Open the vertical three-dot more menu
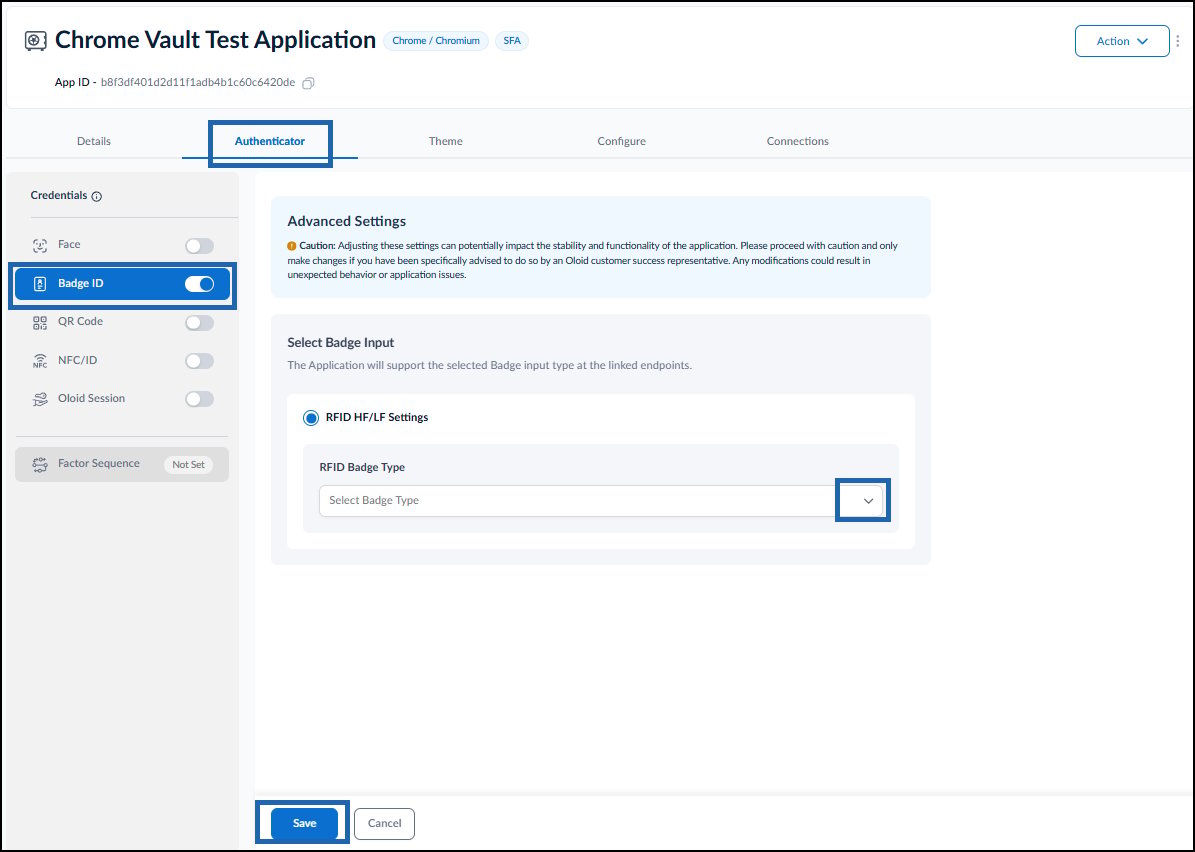1195x852 pixels. [1178, 41]
